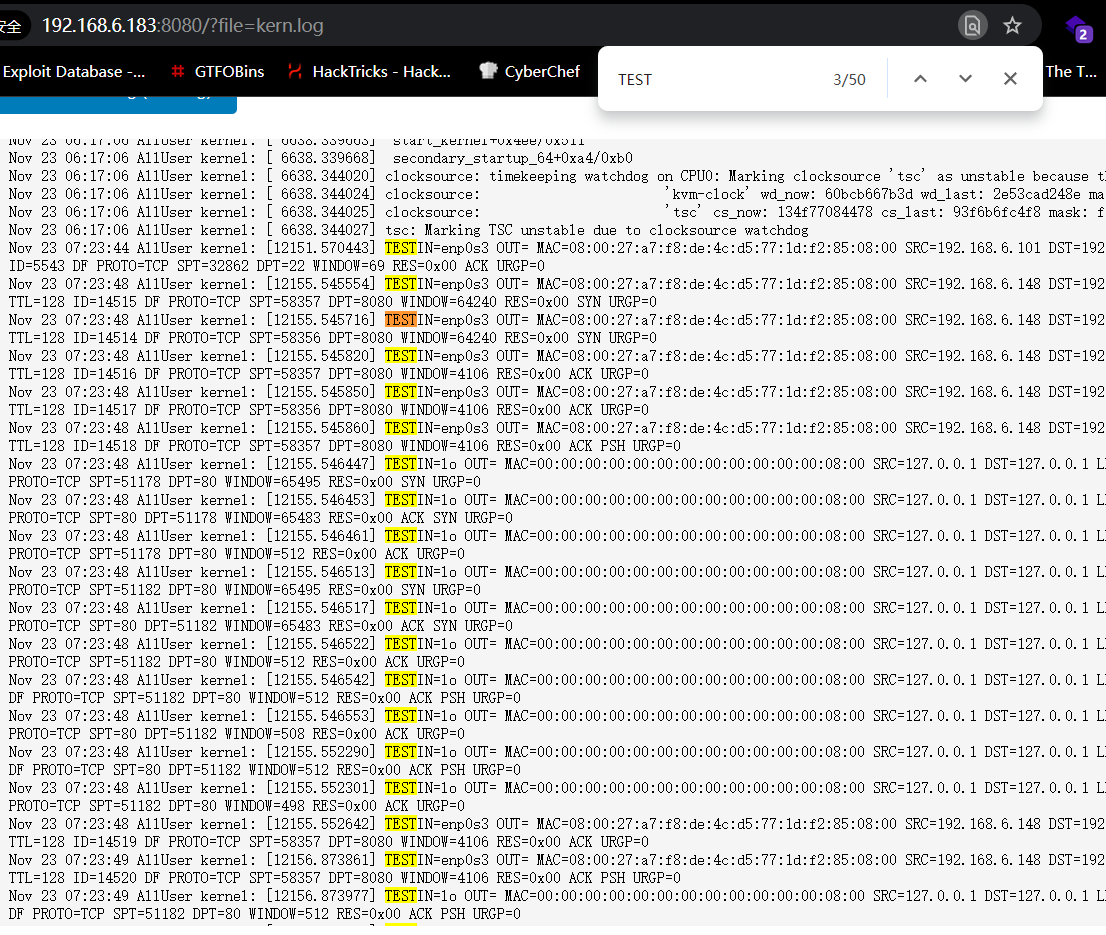The height and width of the screenshot is (935, 1106).
Task: Open the purple extension icon with badge 2
Action: 1077,27
